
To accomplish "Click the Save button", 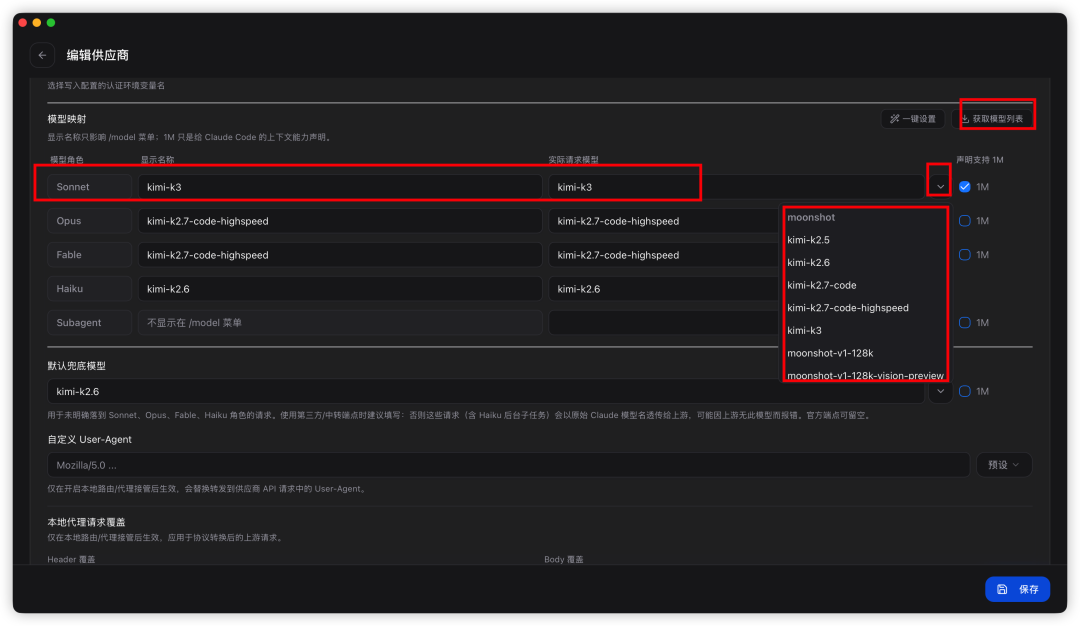I will tap(1017, 589).
